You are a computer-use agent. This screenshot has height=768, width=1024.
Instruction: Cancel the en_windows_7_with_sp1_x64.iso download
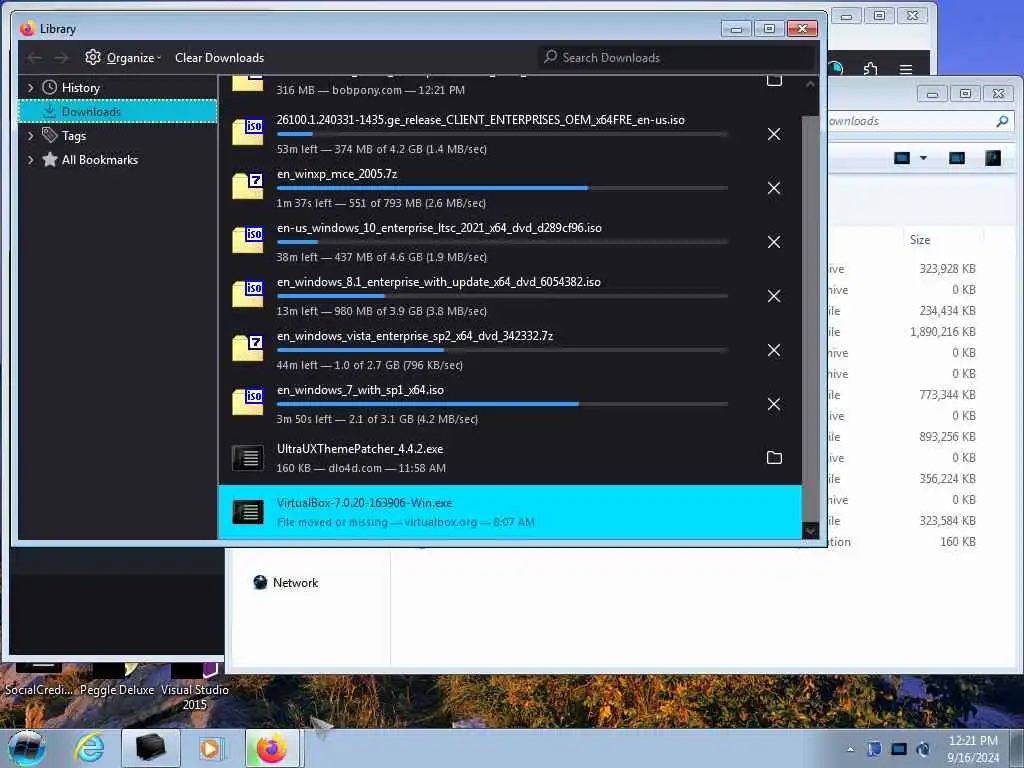point(774,404)
